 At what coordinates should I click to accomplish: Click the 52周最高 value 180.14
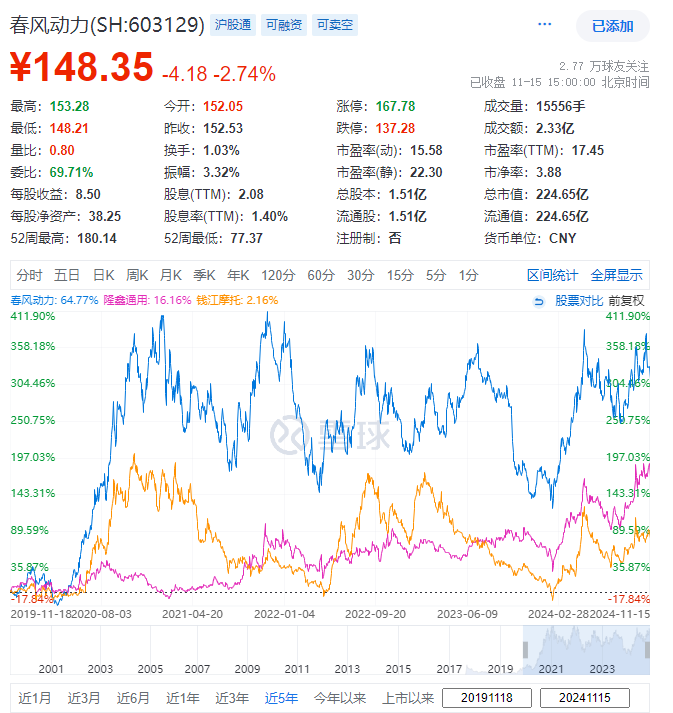(x=97, y=238)
